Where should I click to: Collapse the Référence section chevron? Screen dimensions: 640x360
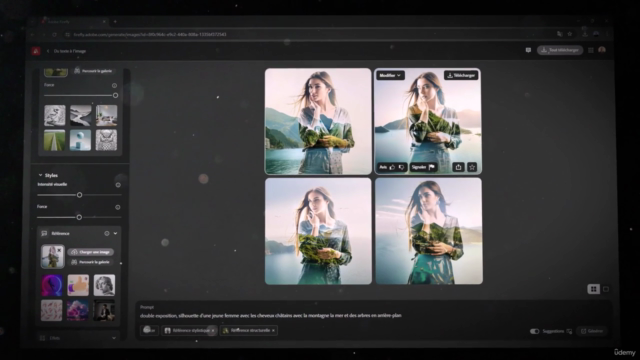pos(116,233)
